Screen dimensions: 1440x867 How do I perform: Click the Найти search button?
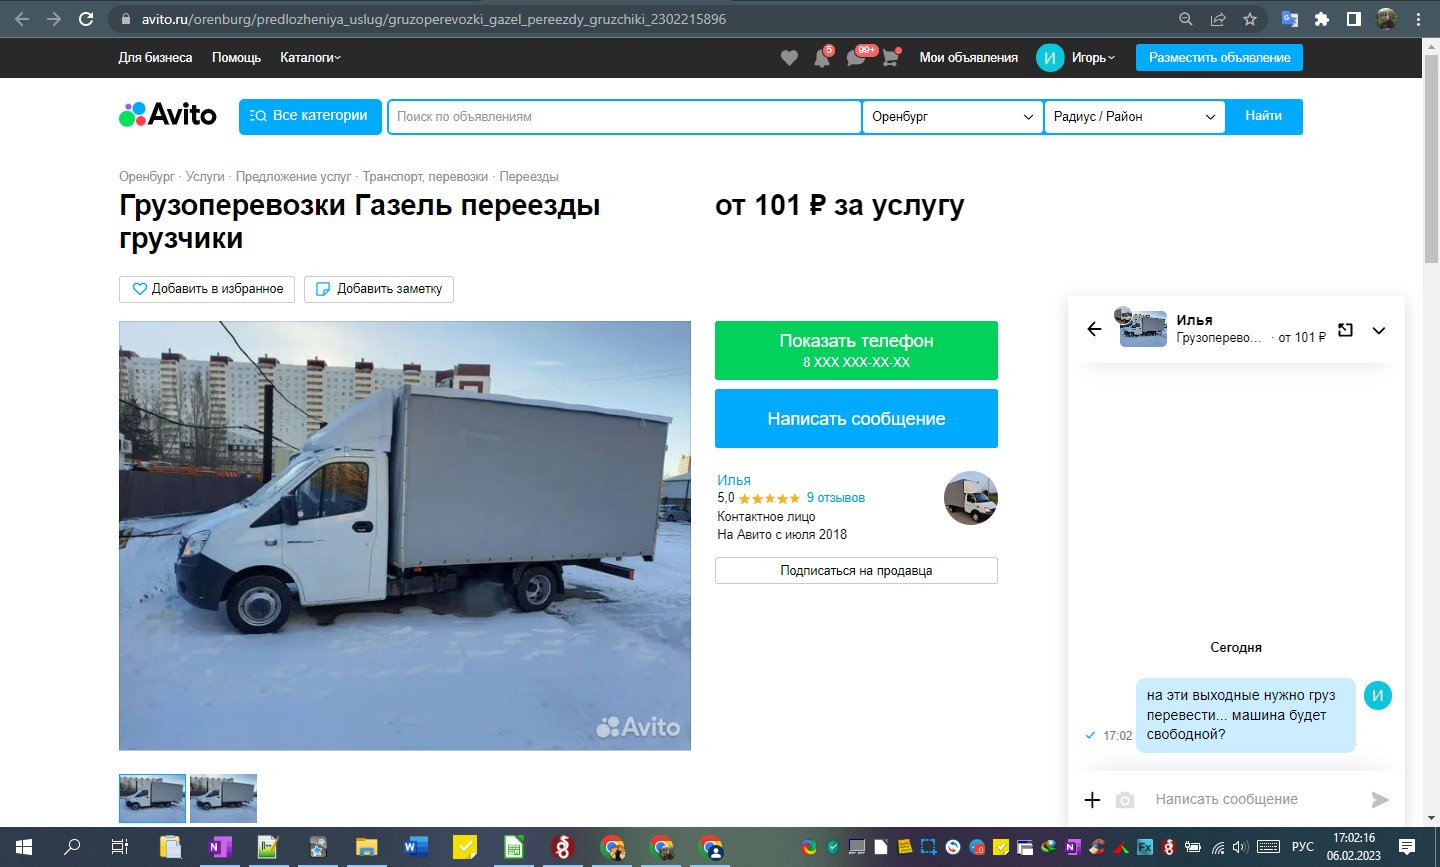(1264, 116)
